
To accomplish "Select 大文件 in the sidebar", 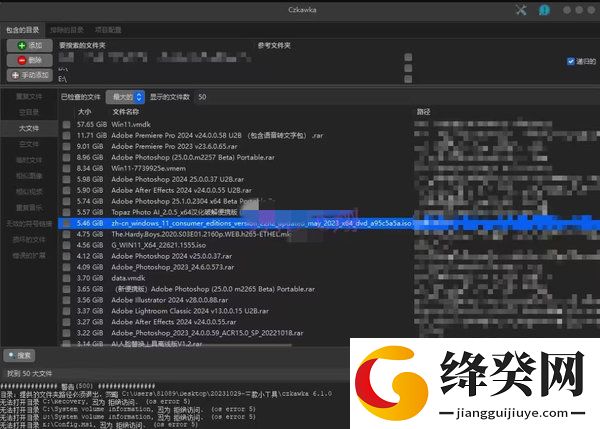I will (x=29, y=128).
